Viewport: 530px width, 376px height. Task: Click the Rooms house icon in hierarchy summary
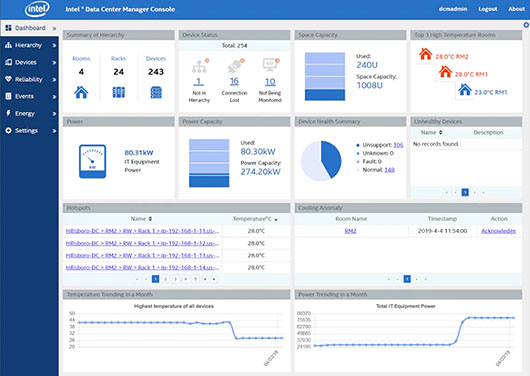point(81,92)
